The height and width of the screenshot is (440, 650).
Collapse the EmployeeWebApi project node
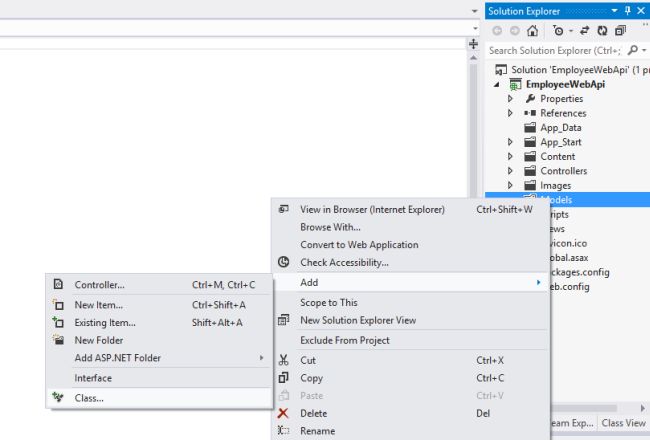tap(497, 85)
